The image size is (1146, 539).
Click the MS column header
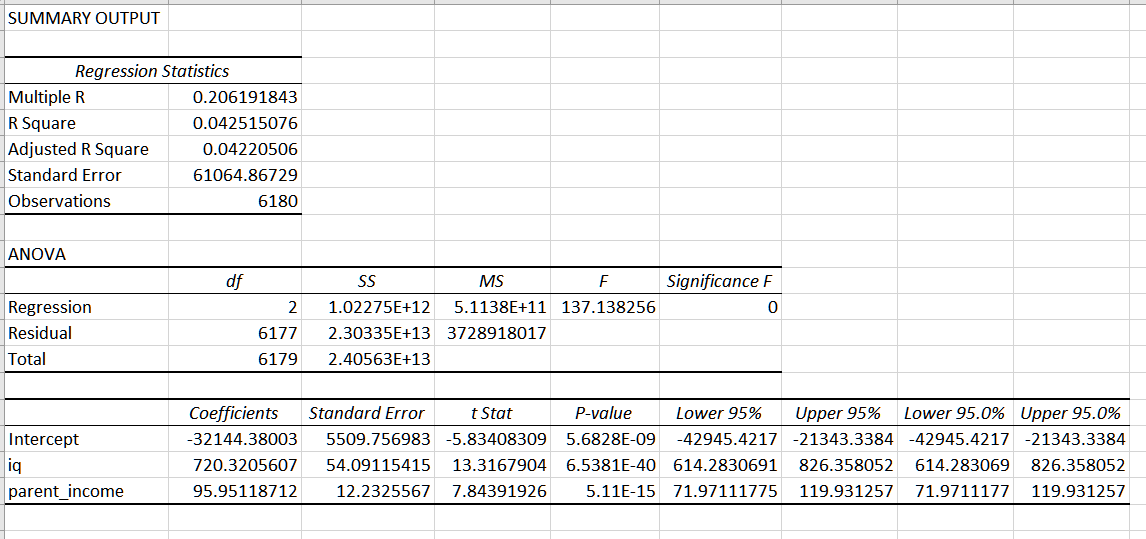tap(493, 281)
